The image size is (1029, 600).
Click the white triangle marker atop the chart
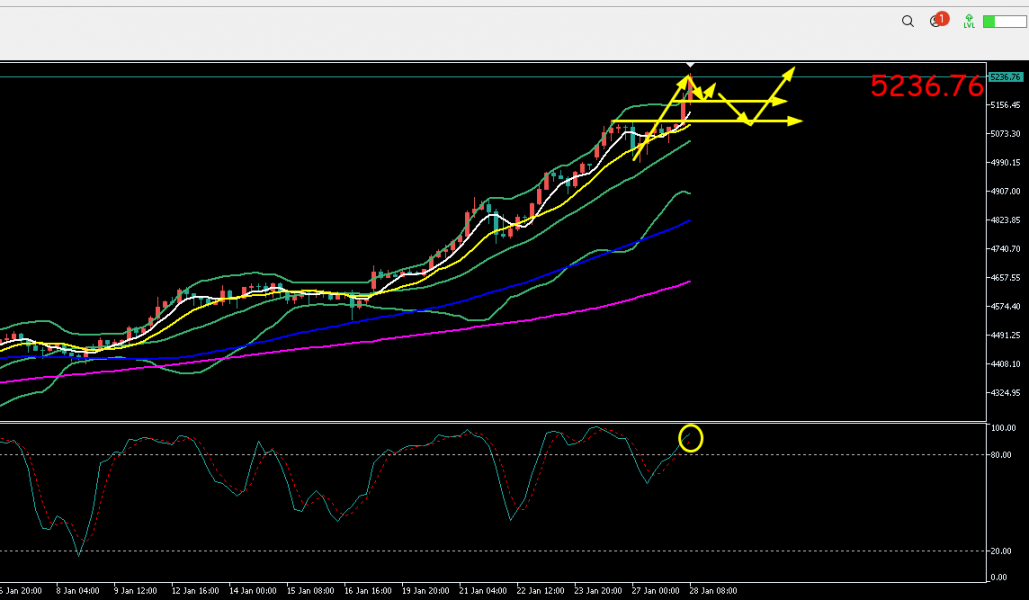click(x=689, y=66)
